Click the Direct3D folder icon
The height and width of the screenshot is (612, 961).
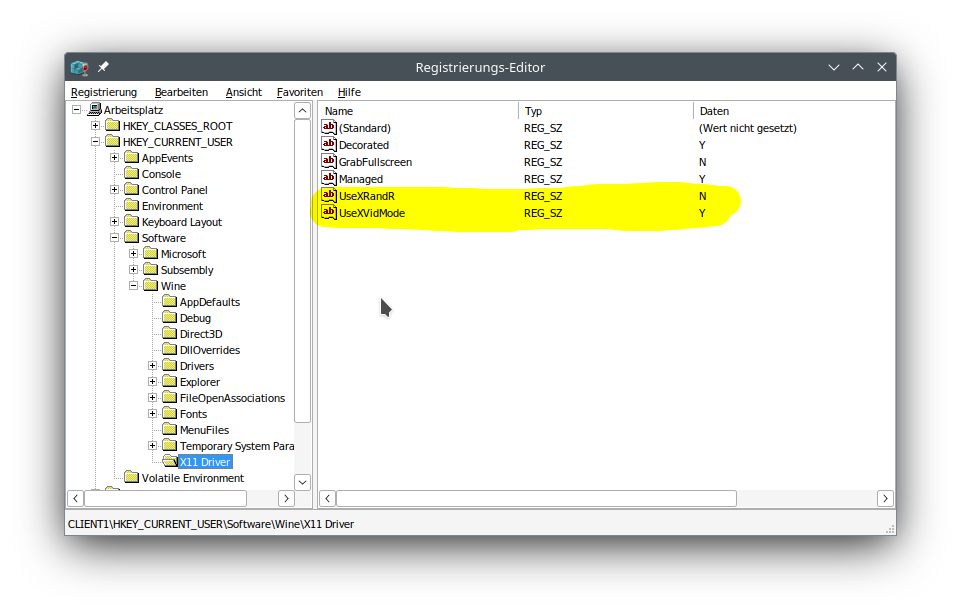(x=169, y=334)
